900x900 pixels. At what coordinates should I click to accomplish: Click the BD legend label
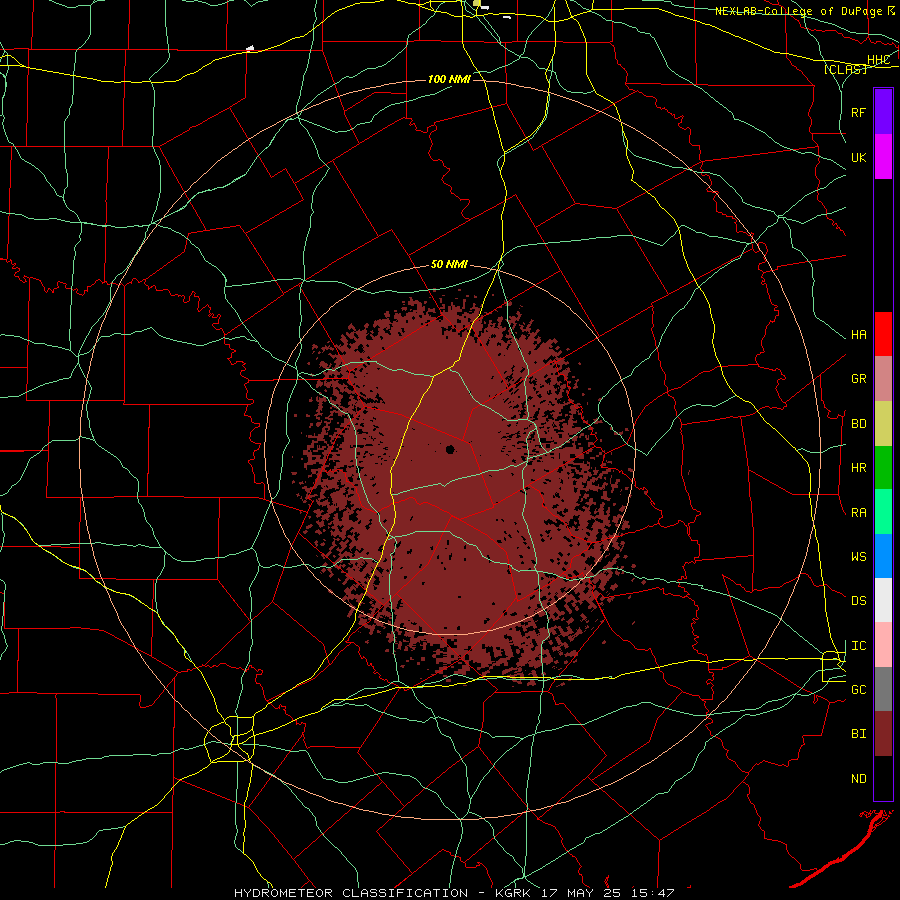[859, 424]
